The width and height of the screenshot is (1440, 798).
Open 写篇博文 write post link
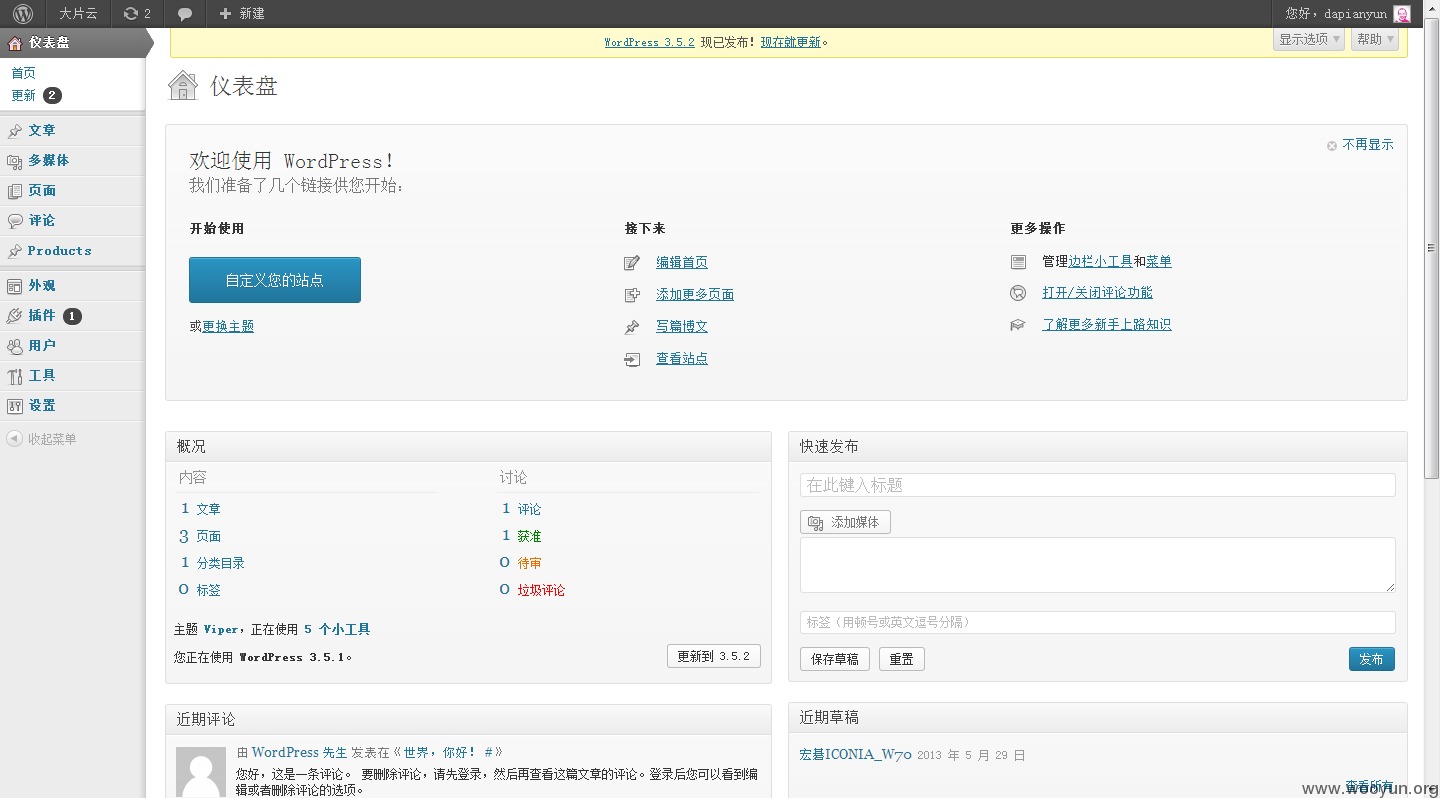pyautogui.click(x=682, y=326)
